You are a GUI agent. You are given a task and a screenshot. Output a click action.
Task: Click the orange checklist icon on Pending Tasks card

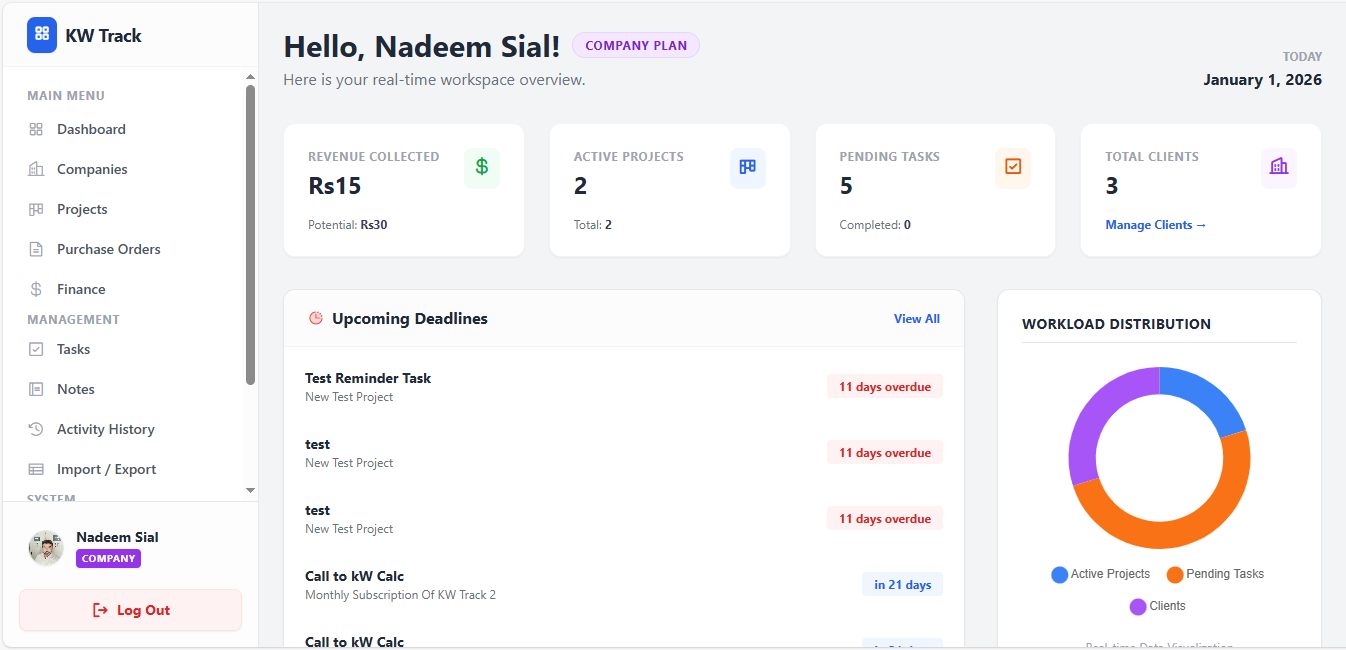click(x=1012, y=168)
